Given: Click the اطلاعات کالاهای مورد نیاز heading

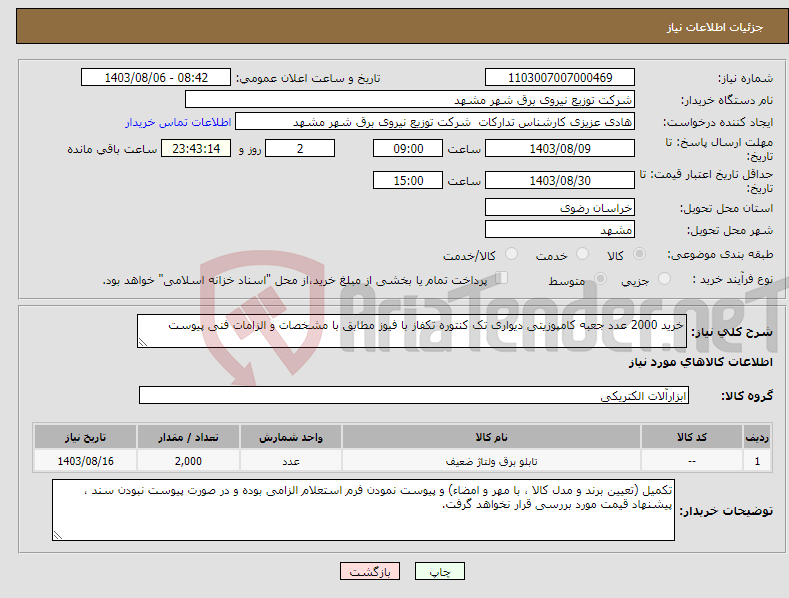Looking at the screenshot, I should 700,362.
